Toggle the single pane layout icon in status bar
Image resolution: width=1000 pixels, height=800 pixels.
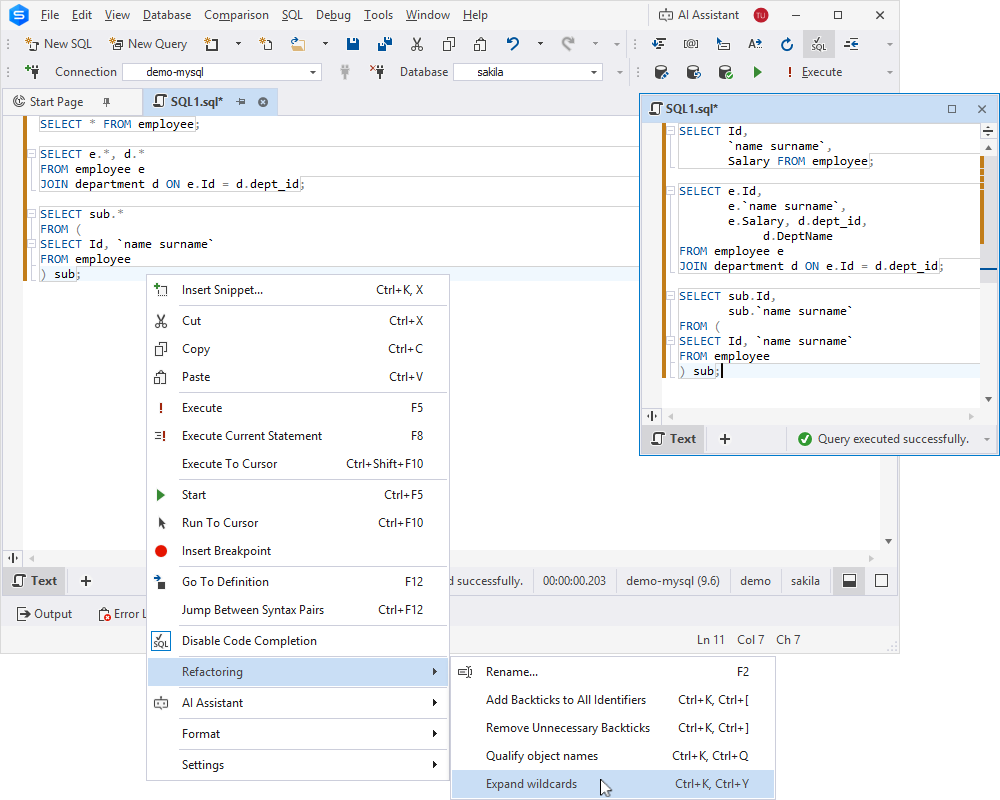tap(881, 581)
